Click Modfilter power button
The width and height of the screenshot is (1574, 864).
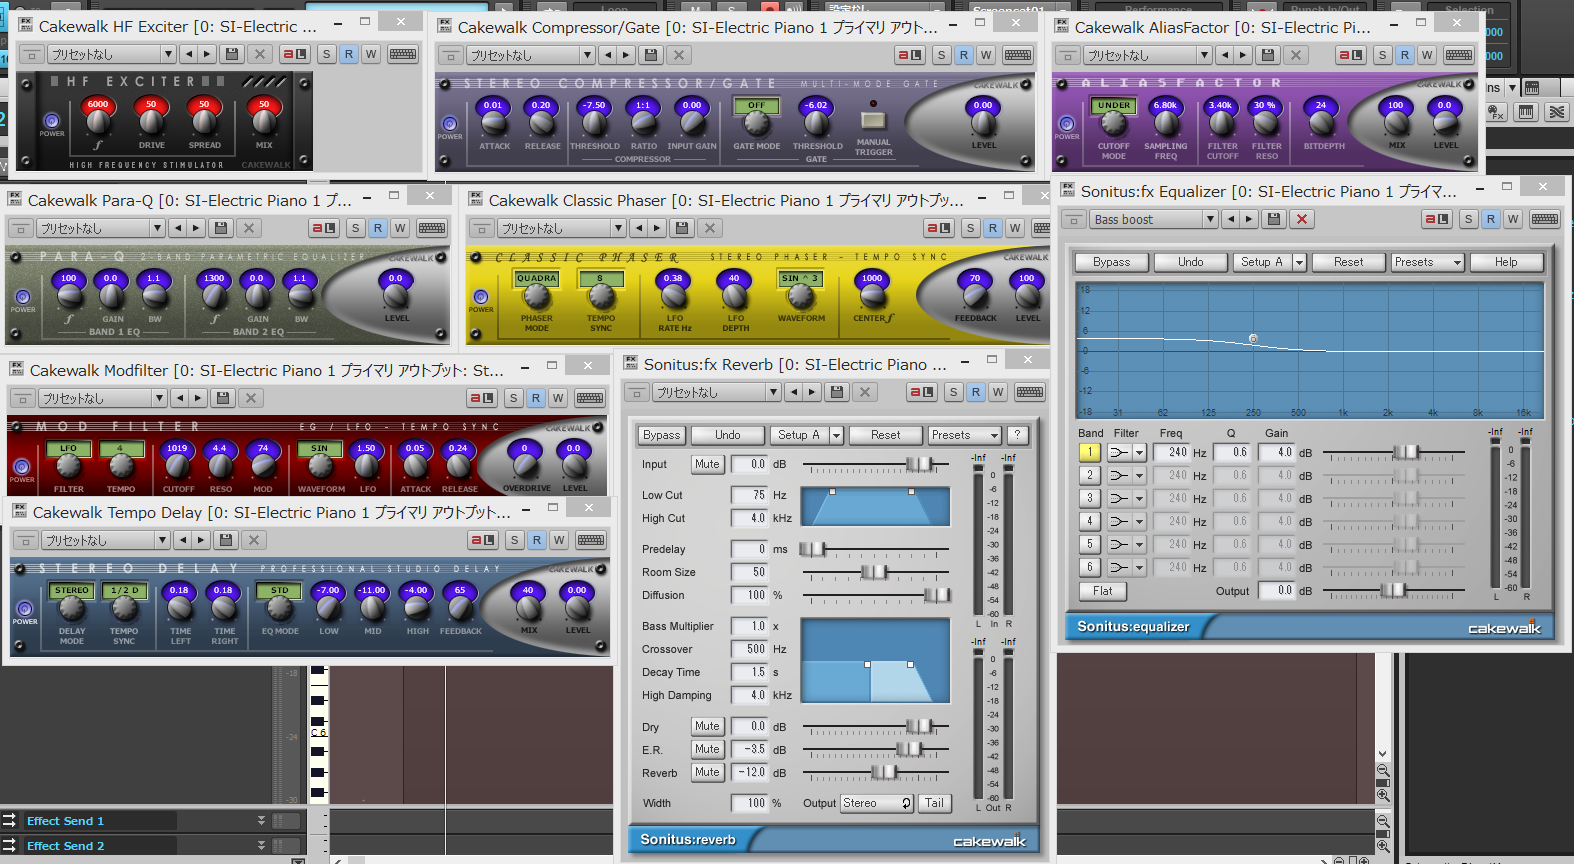point(22,467)
